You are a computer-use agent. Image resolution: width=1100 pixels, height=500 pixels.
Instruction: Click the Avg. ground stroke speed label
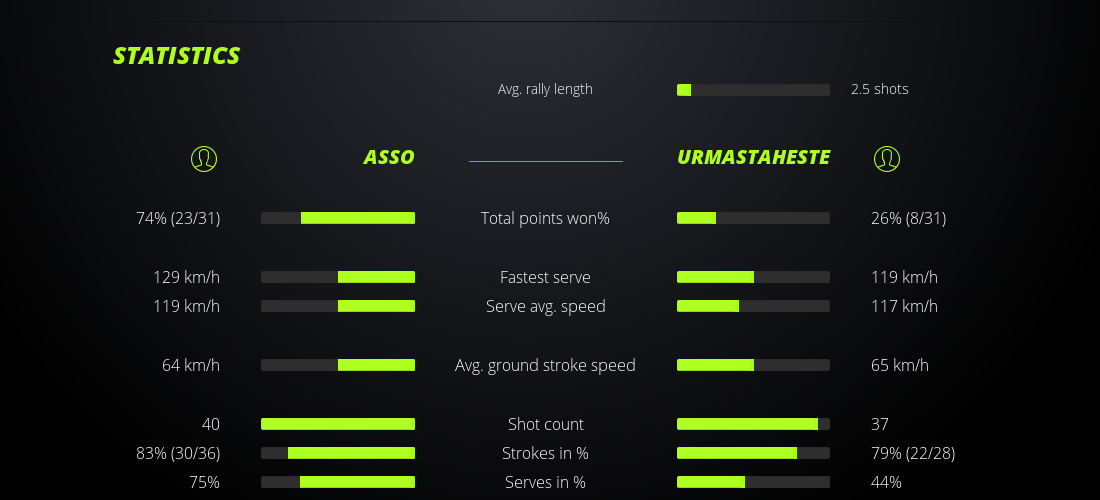[x=545, y=365]
